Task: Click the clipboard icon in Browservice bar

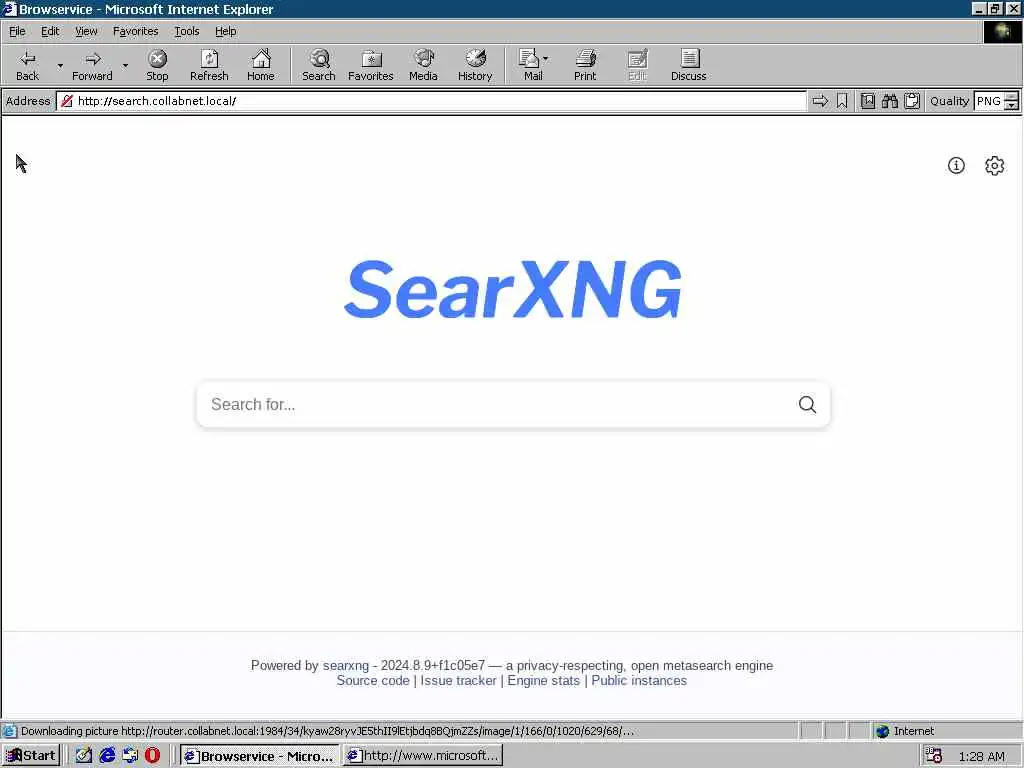Action: pyautogui.click(x=912, y=101)
